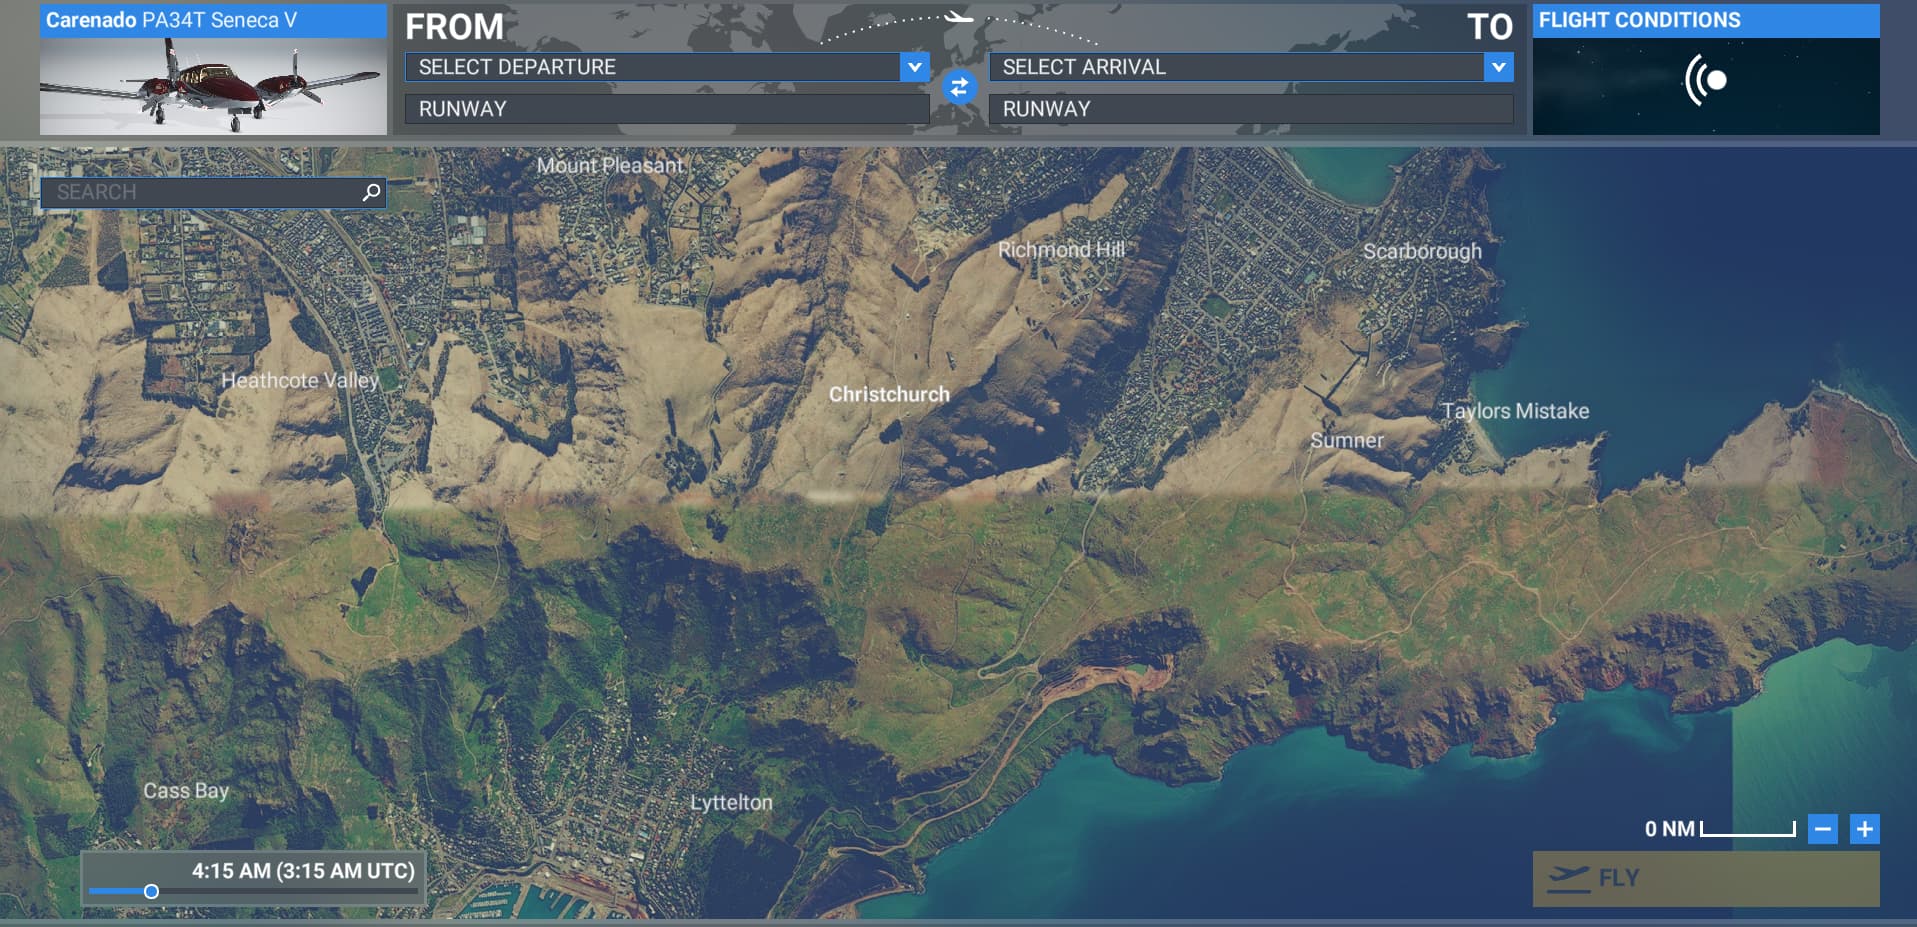Click the time of day slider handle

point(151,891)
